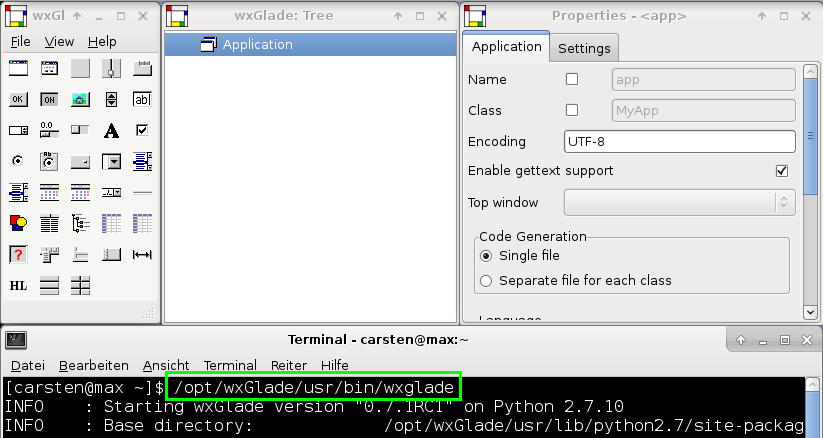The image size is (823, 438).
Task: Select the StaticLine widget icon
Action: click(x=142, y=192)
